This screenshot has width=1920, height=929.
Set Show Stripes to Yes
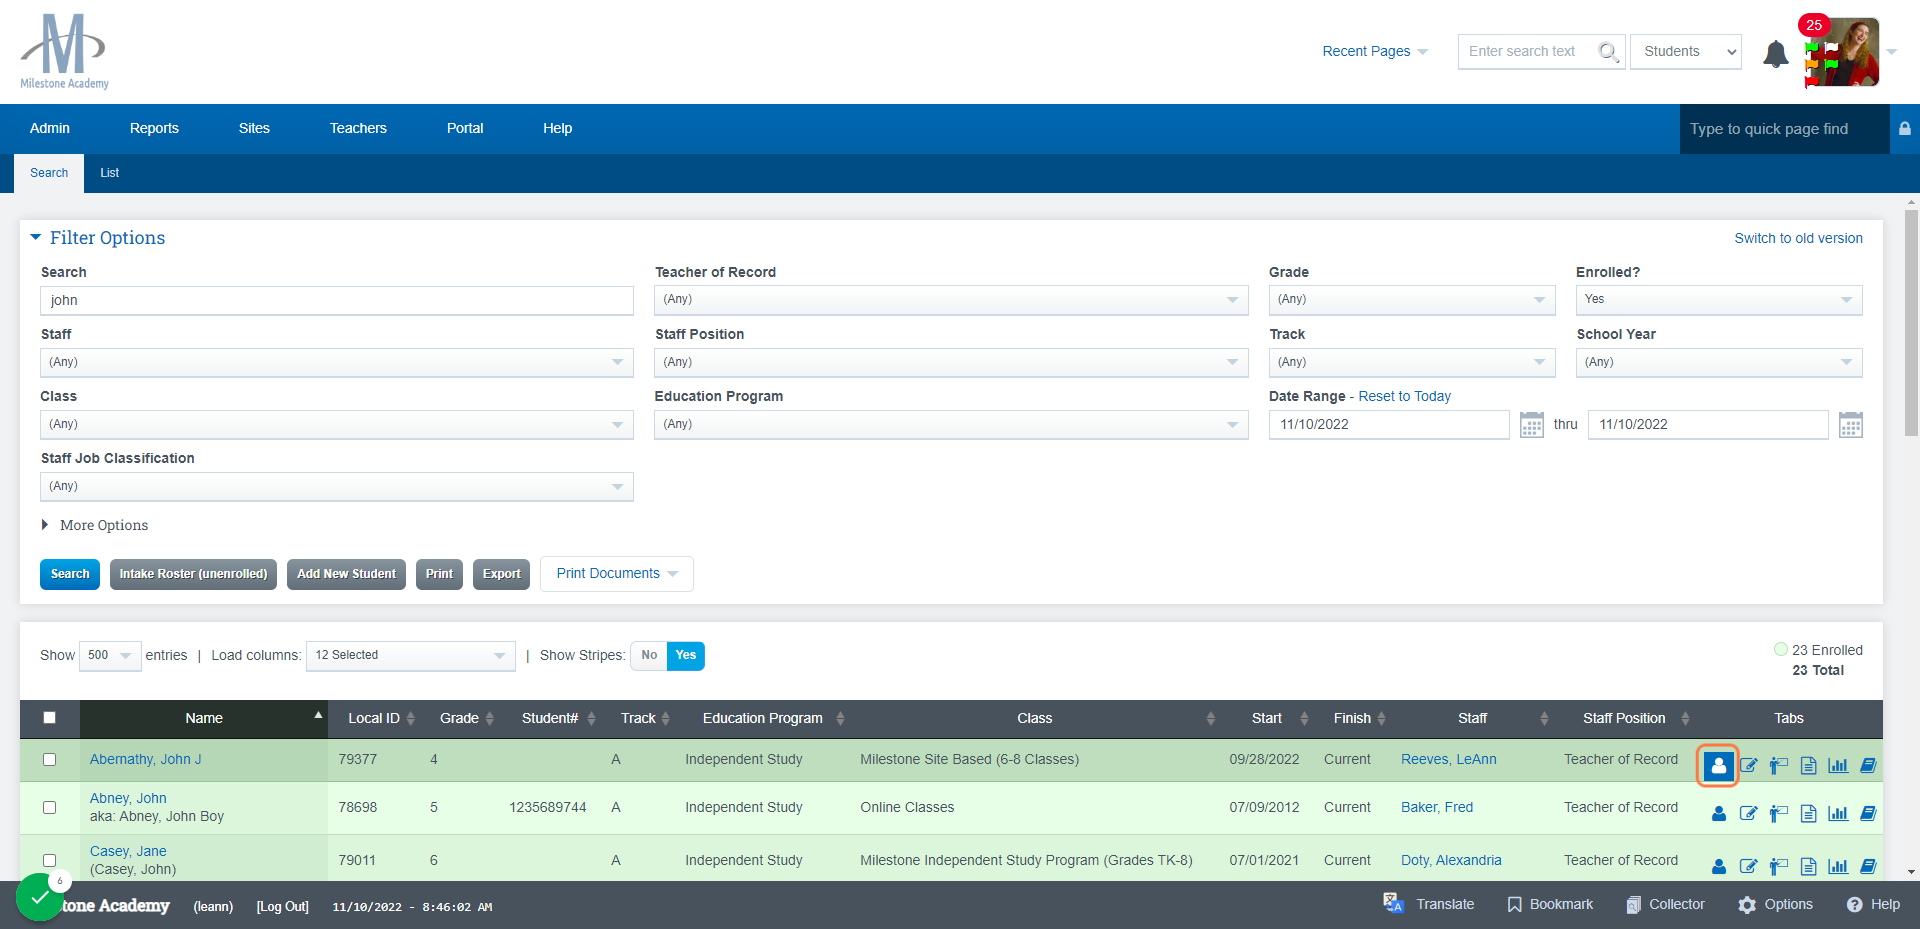pos(686,656)
